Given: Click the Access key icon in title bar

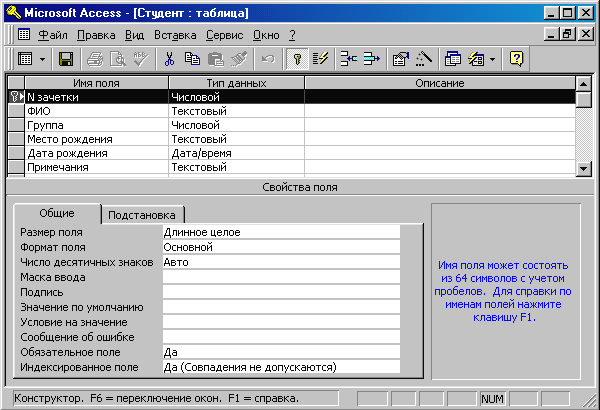Looking at the screenshot, I should click(x=14, y=13).
